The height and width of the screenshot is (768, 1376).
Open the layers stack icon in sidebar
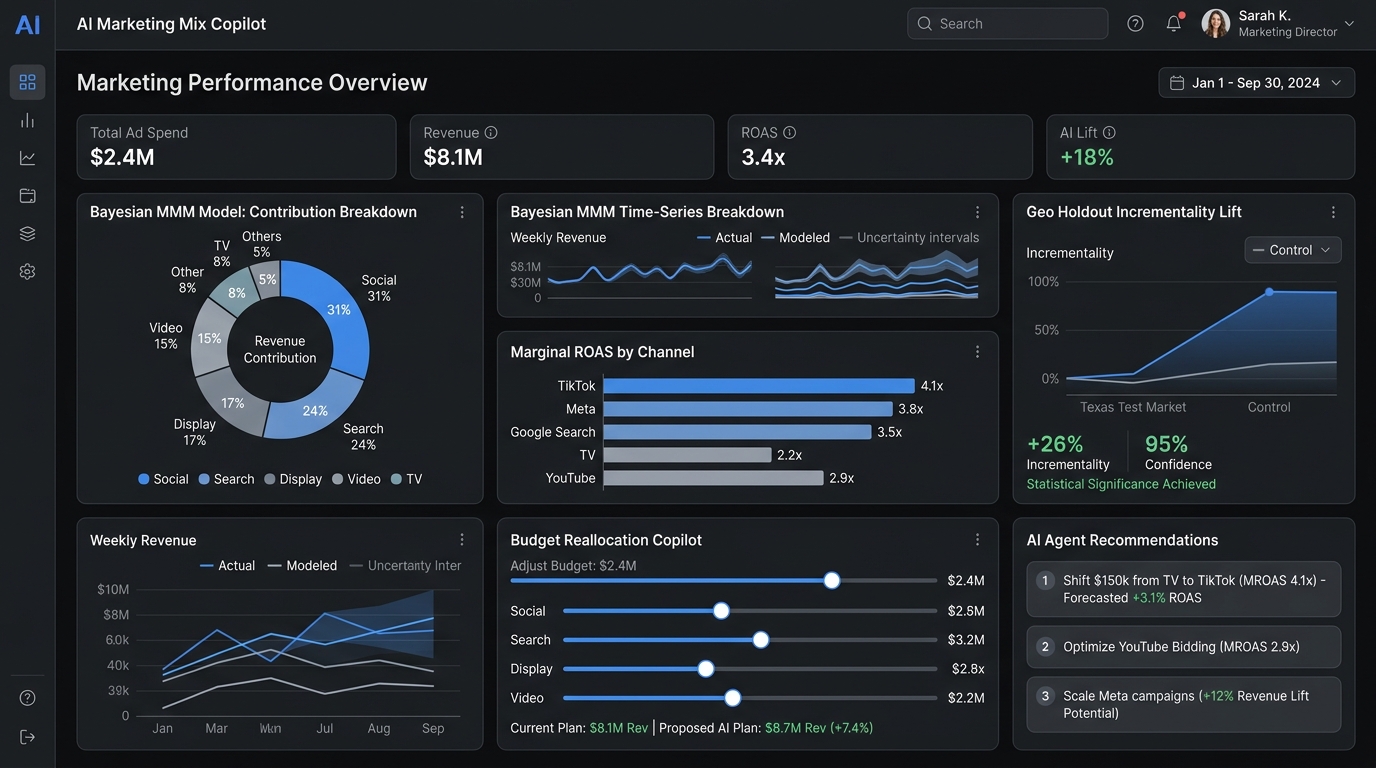[27, 233]
